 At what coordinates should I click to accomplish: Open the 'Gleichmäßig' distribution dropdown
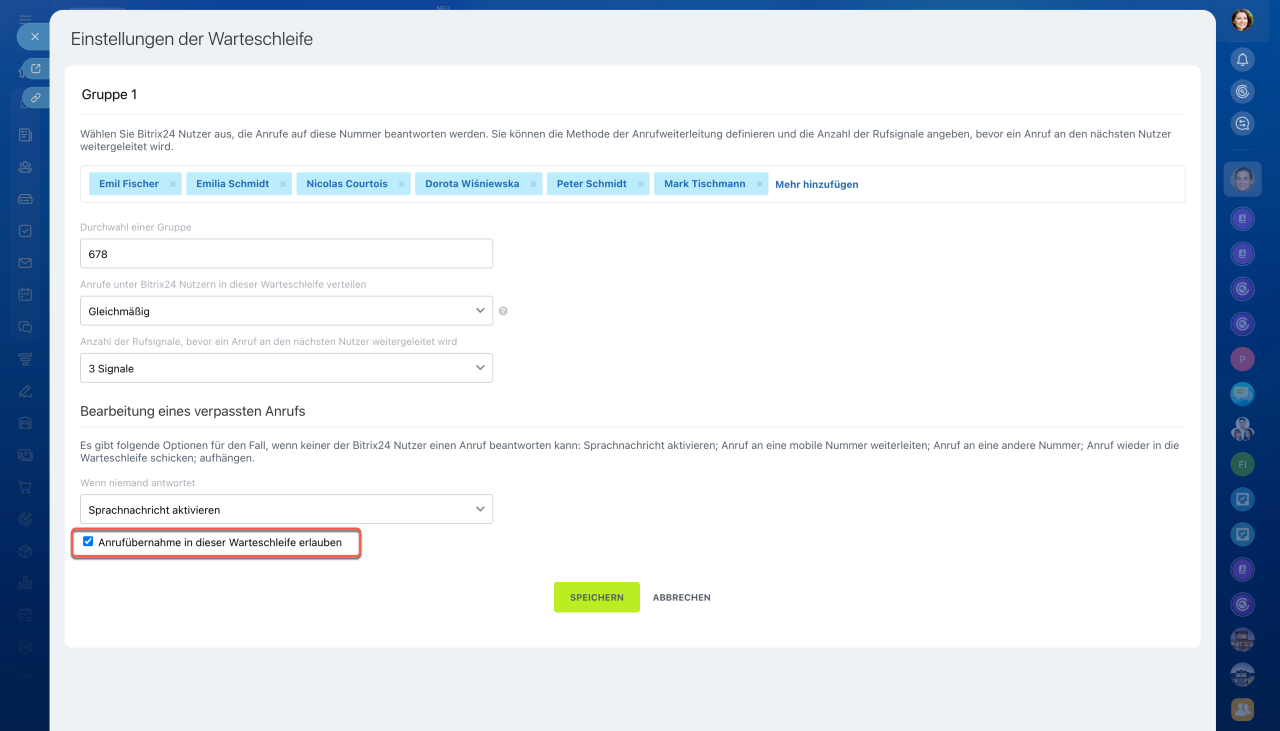click(286, 311)
